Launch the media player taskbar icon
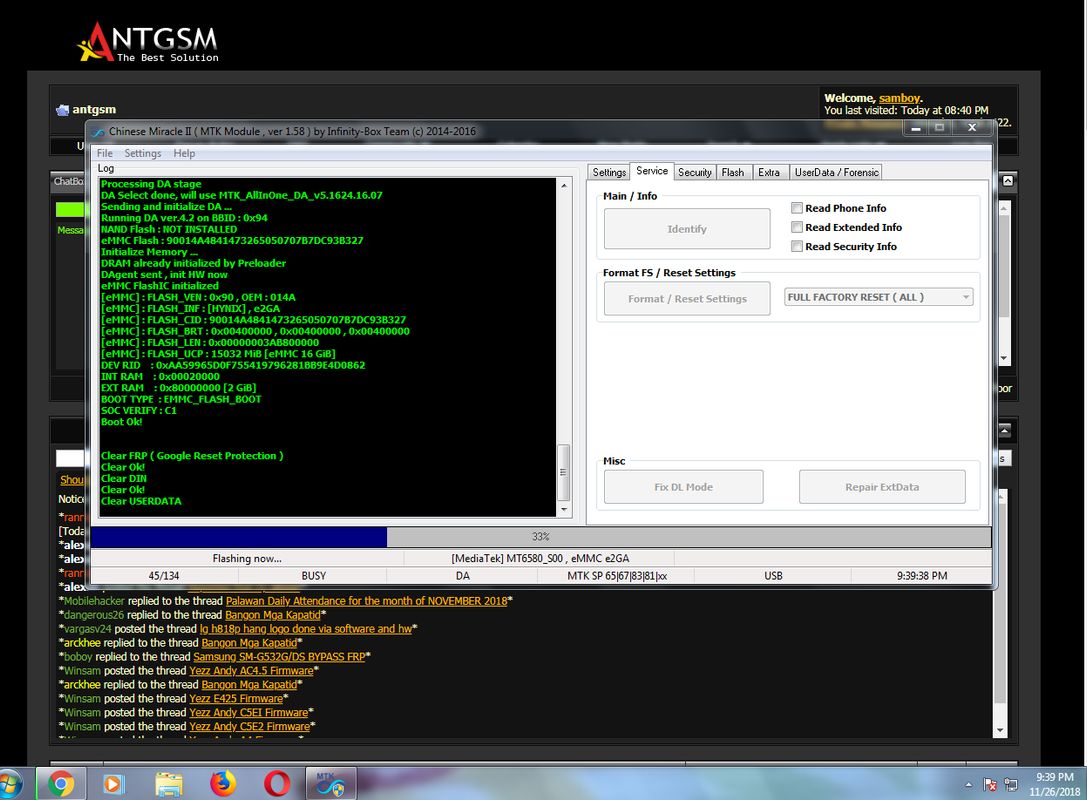Image resolution: width=1087 pixels, height=800 pixels. point(114,784)
